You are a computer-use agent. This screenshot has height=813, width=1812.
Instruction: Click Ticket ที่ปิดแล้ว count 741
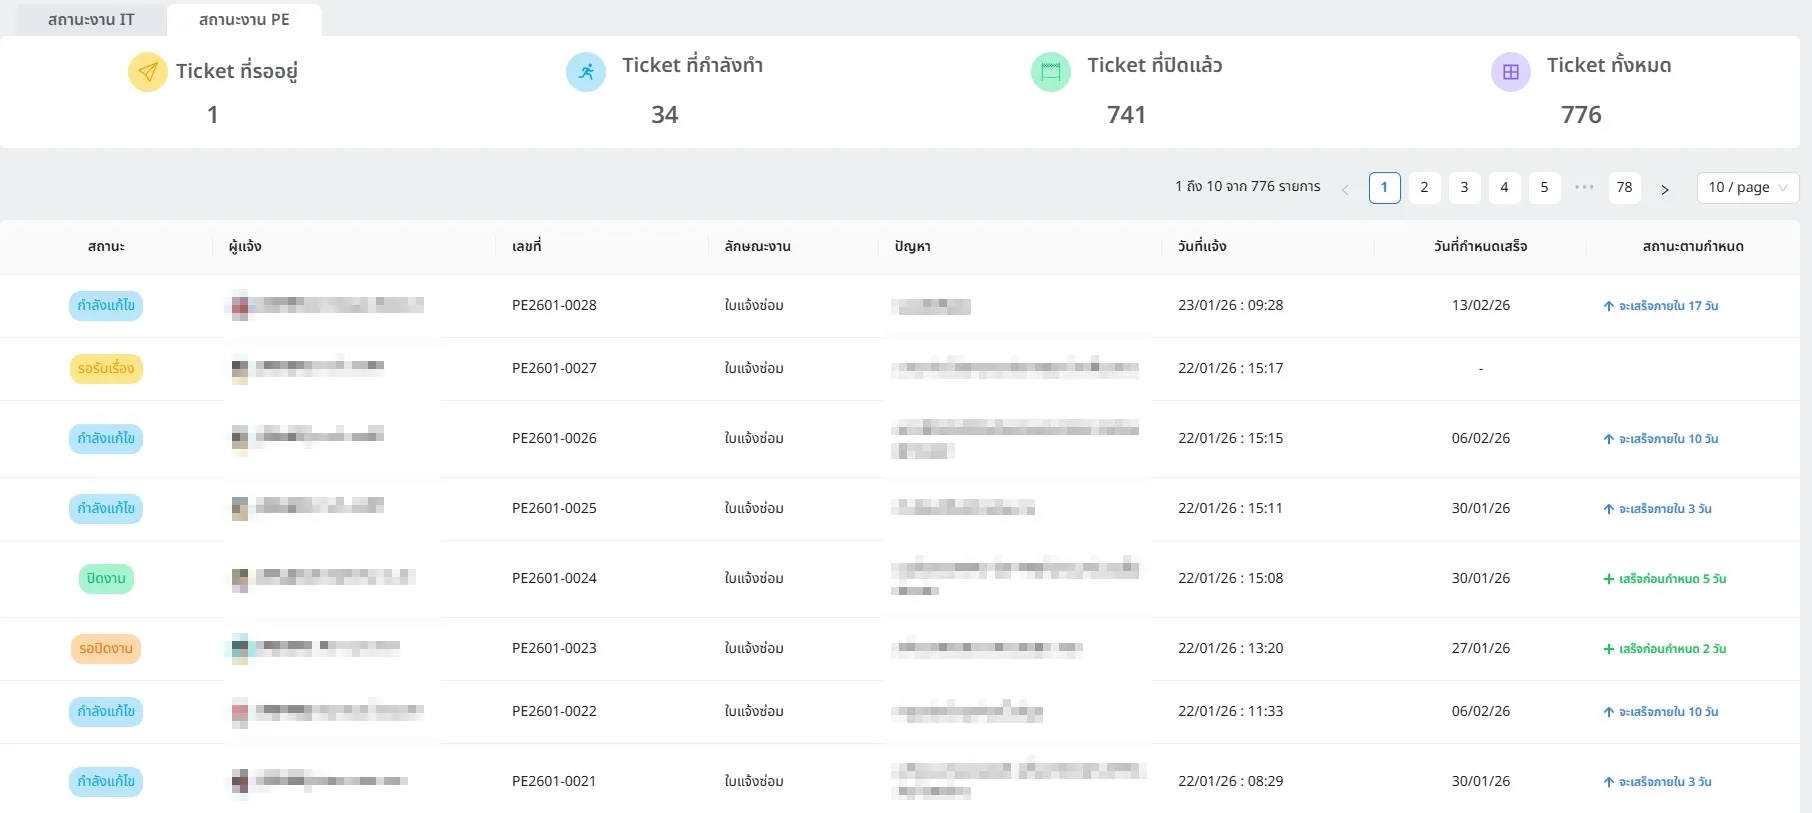(x=1126, y=115)
